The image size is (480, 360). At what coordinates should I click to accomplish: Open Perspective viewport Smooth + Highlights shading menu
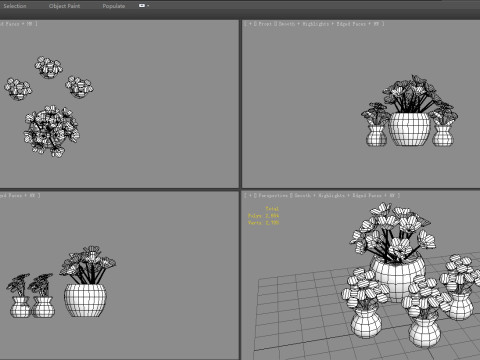click(320, 195)
